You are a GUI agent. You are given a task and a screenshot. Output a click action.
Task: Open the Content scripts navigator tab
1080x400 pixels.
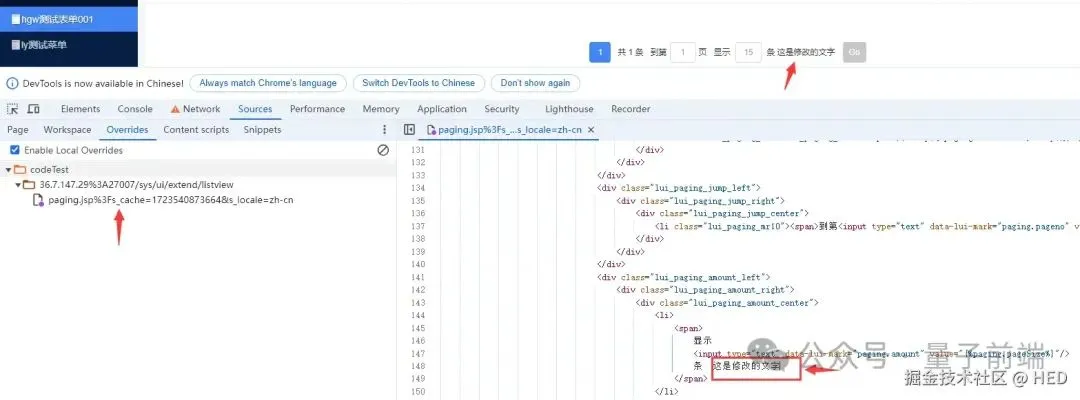coord(196,129)
